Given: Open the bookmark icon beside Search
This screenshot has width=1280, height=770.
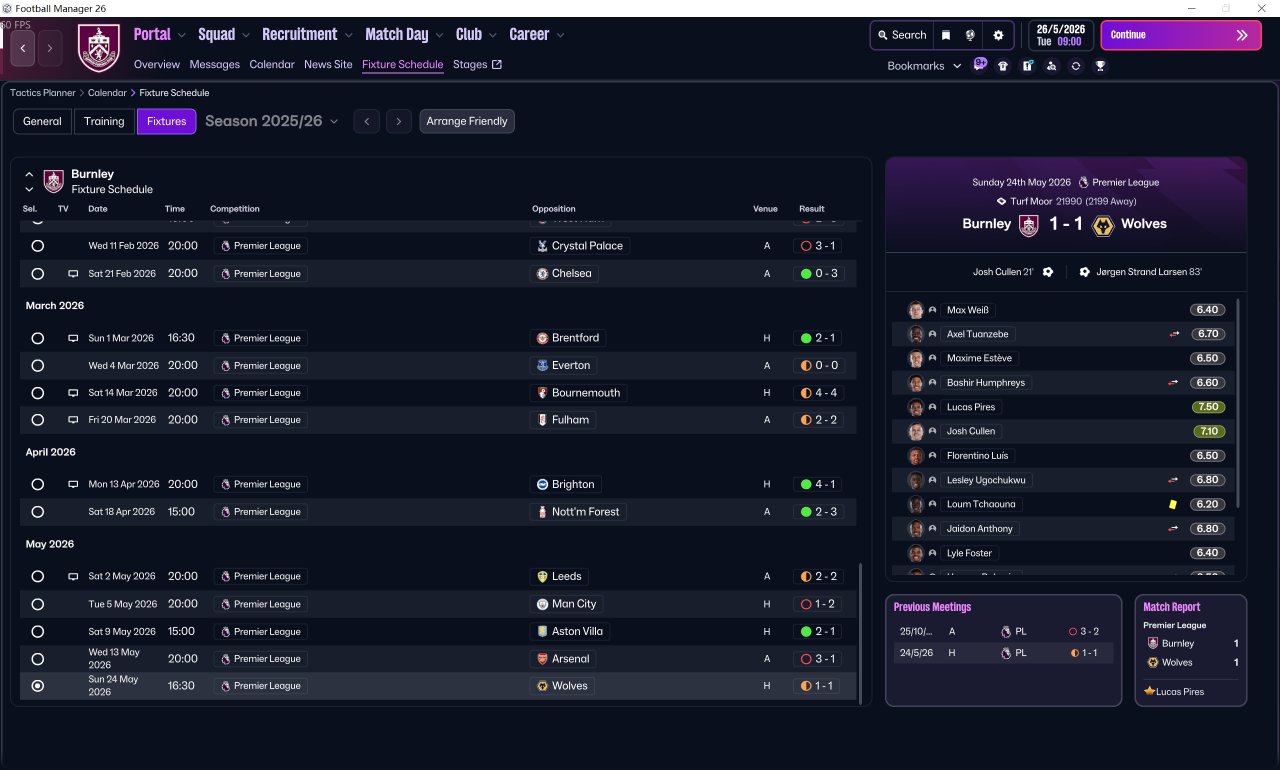Looking at the screenshot, I should (946, 35).
